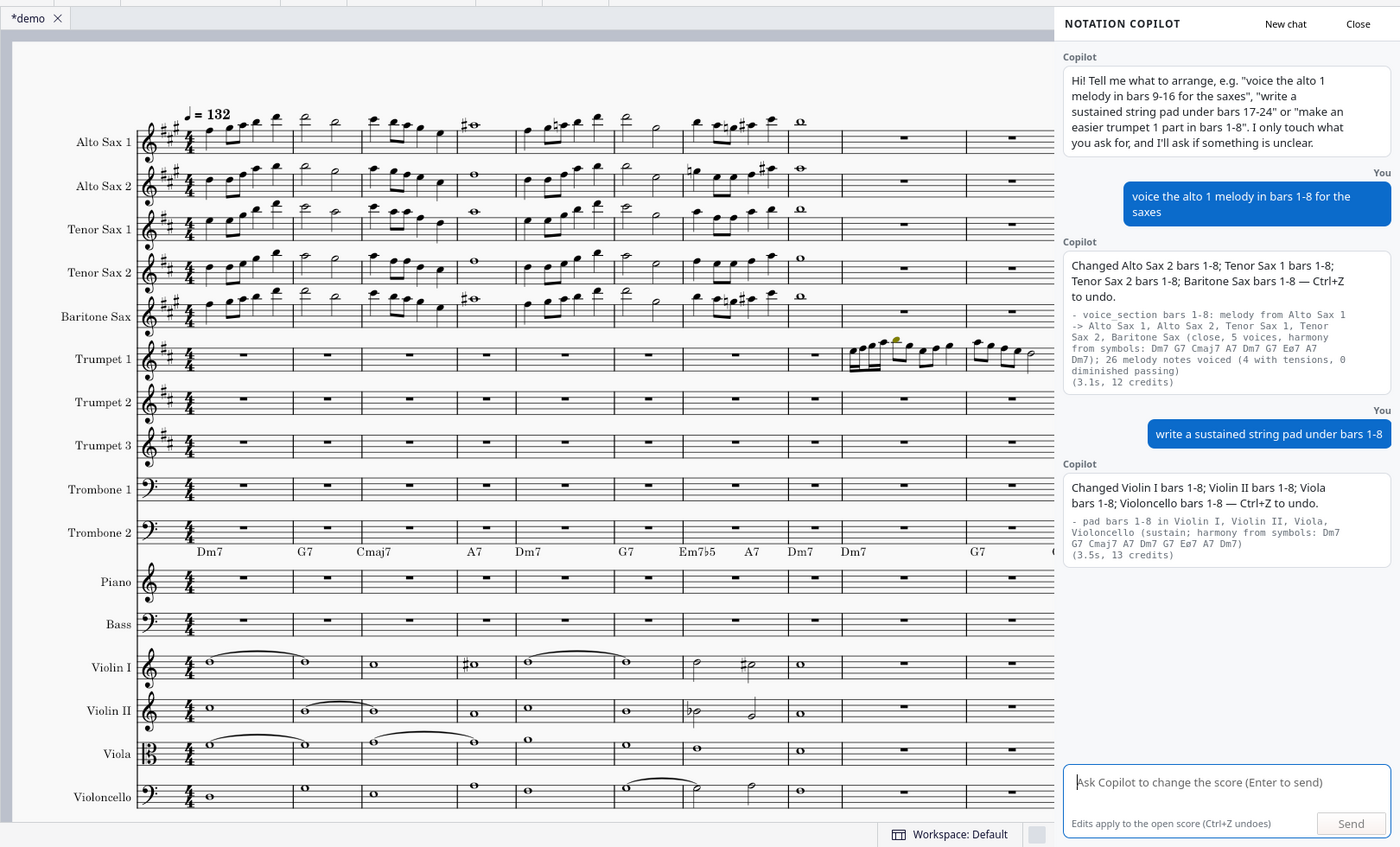Click the treble clef on Trumpet 1 staff

pos(151,360)
